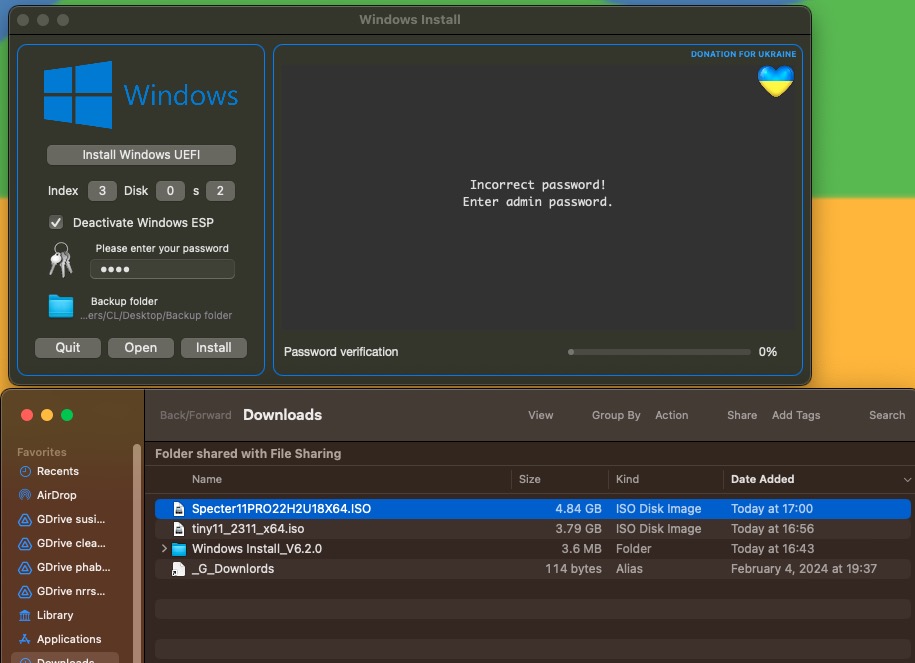Click the Password verification progress bar
Viewport: 915px width, 663px height.
658,352
